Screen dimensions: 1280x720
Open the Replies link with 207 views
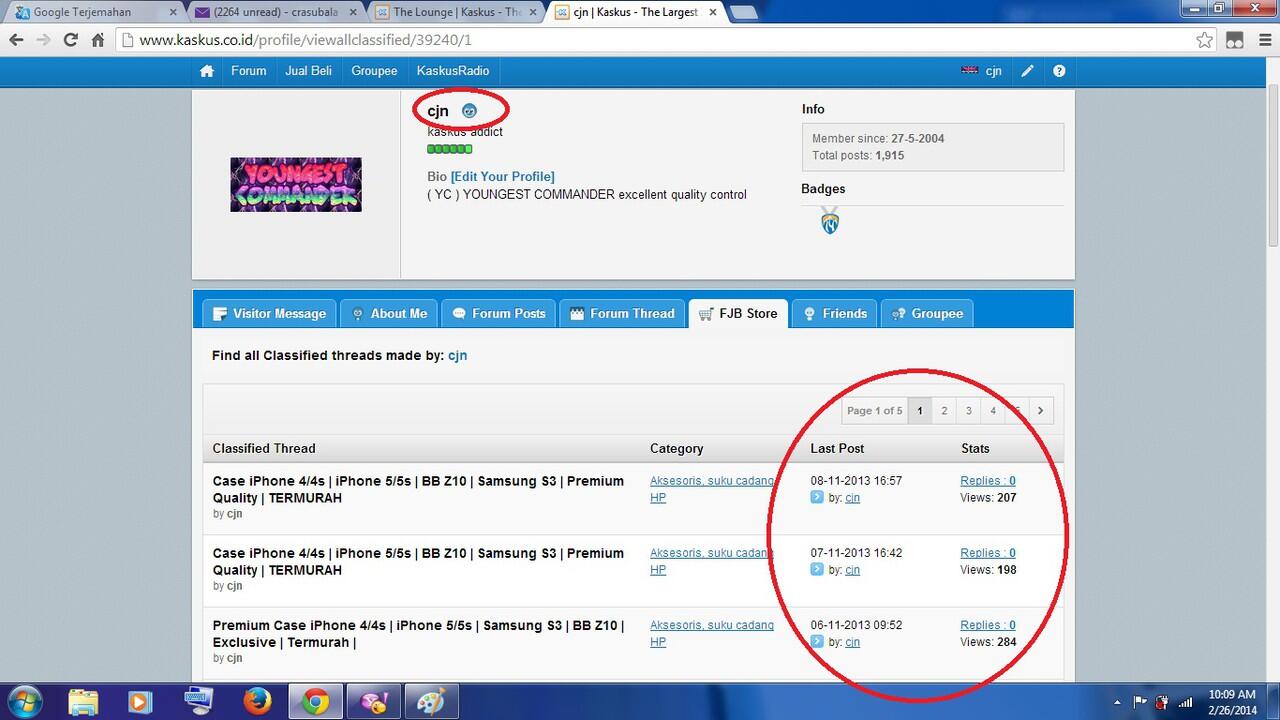tap(988, 481)
